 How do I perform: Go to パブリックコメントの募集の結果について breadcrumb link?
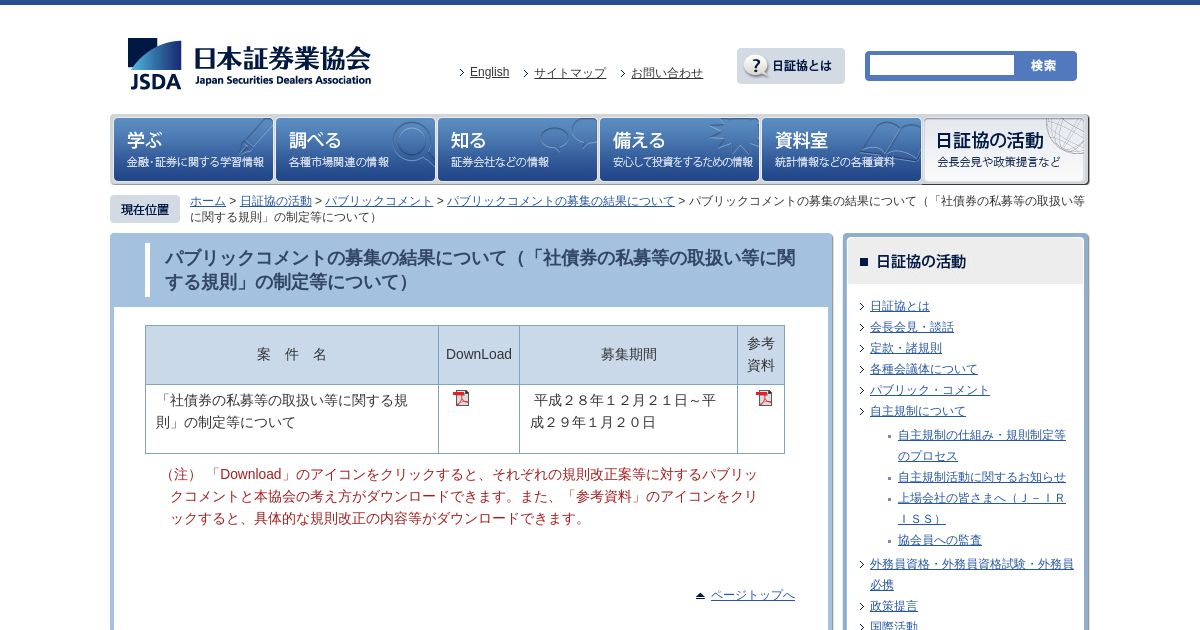(x=561, y=201)
